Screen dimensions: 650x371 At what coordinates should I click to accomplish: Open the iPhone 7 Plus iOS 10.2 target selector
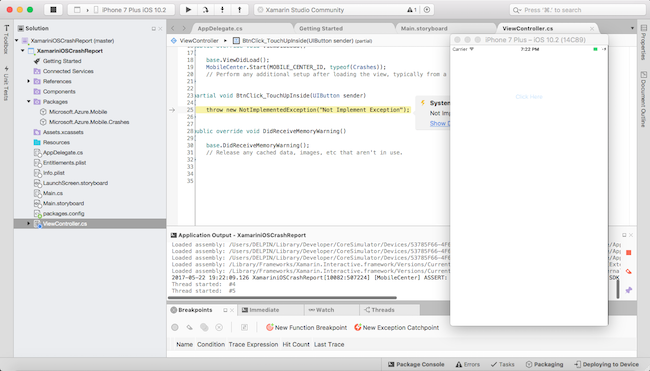[x=131, y=10]
